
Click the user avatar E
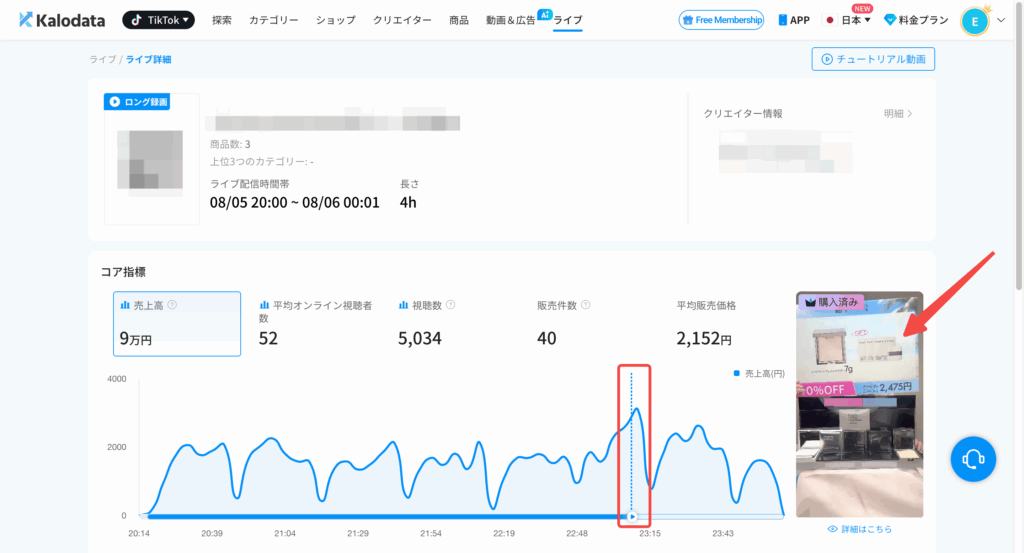point(974,22)
